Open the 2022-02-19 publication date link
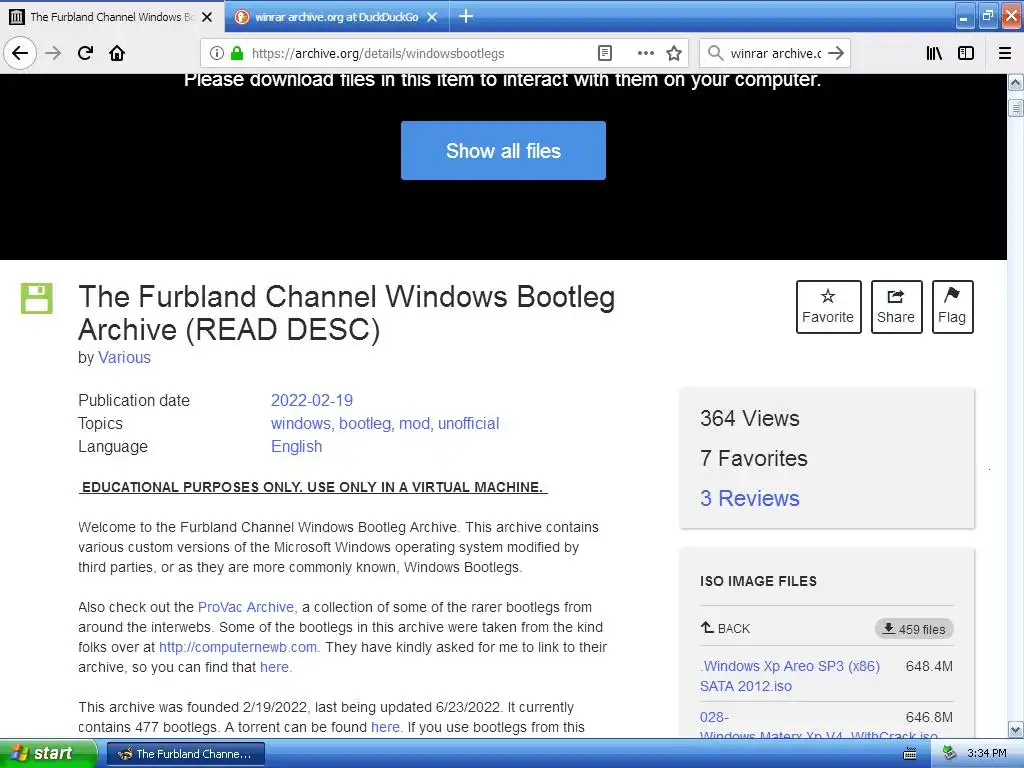Image resolution: width=1024 pixels, height=768 pixels. pyautogui.click(x=312, y=400)
